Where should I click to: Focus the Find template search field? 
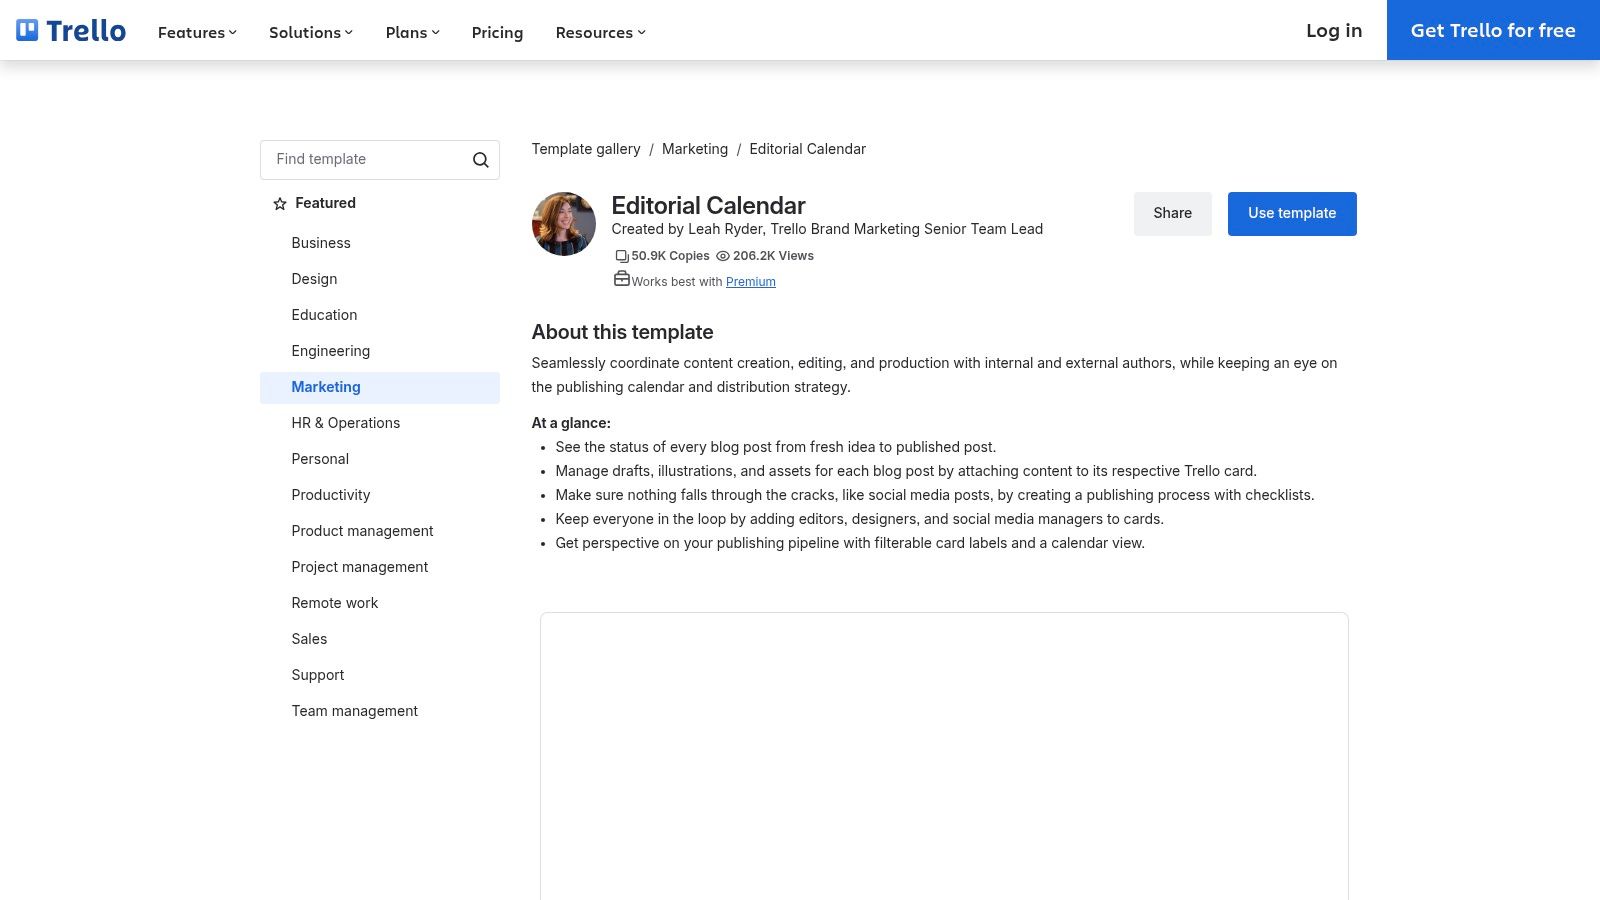[365, 160]
